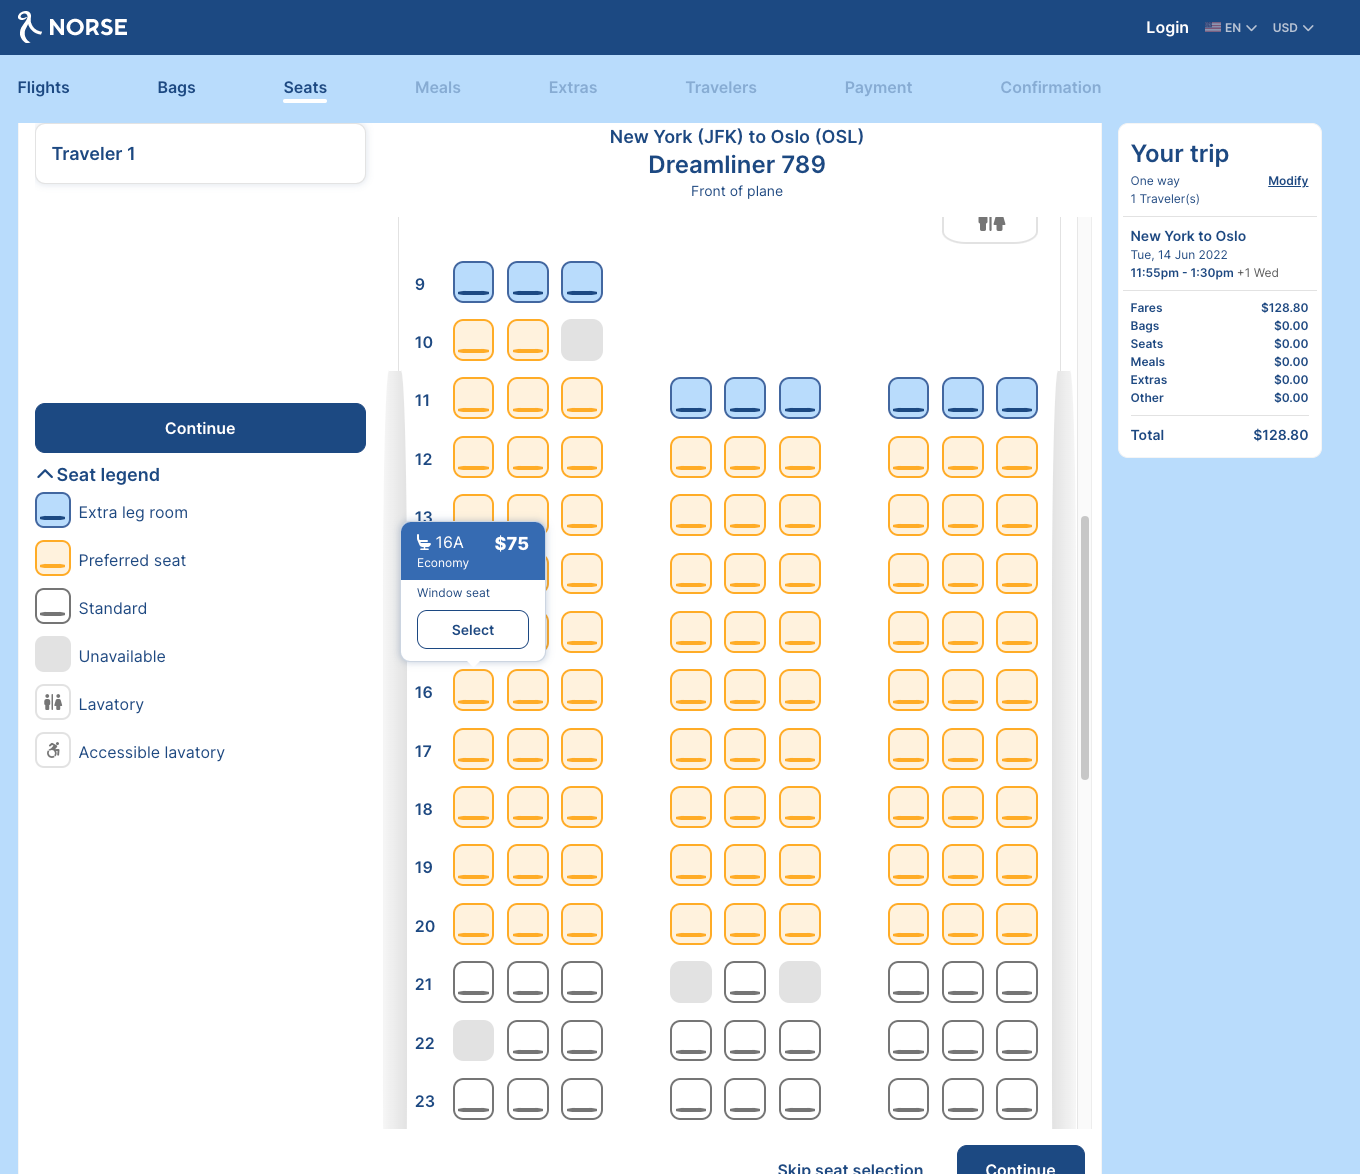Jump to the Payment tab

point(878,88)
